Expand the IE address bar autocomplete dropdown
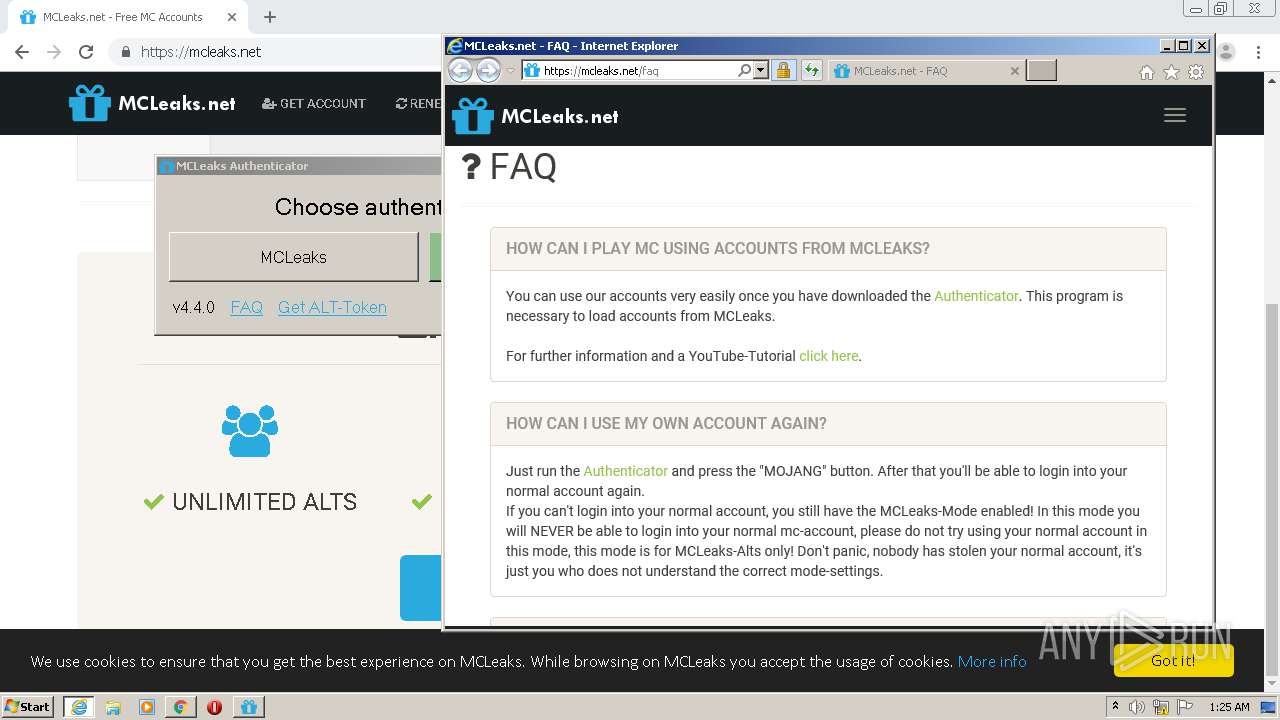Image resolution: width=1280 pixels, height=720 pixels. [x=761, y=71]
